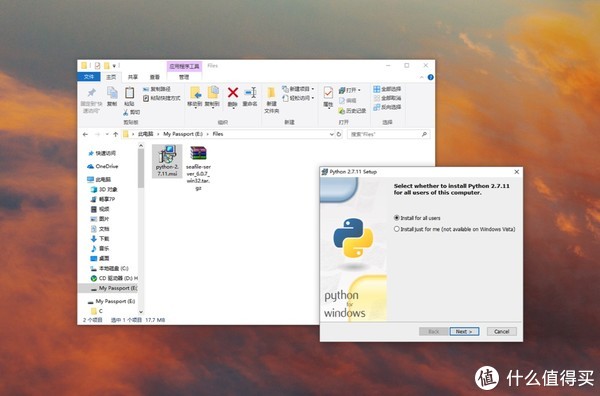Open 此电脑 (This PC) in navigation pane
This screenshot has height=396, width=600.
tap(99, 179)
